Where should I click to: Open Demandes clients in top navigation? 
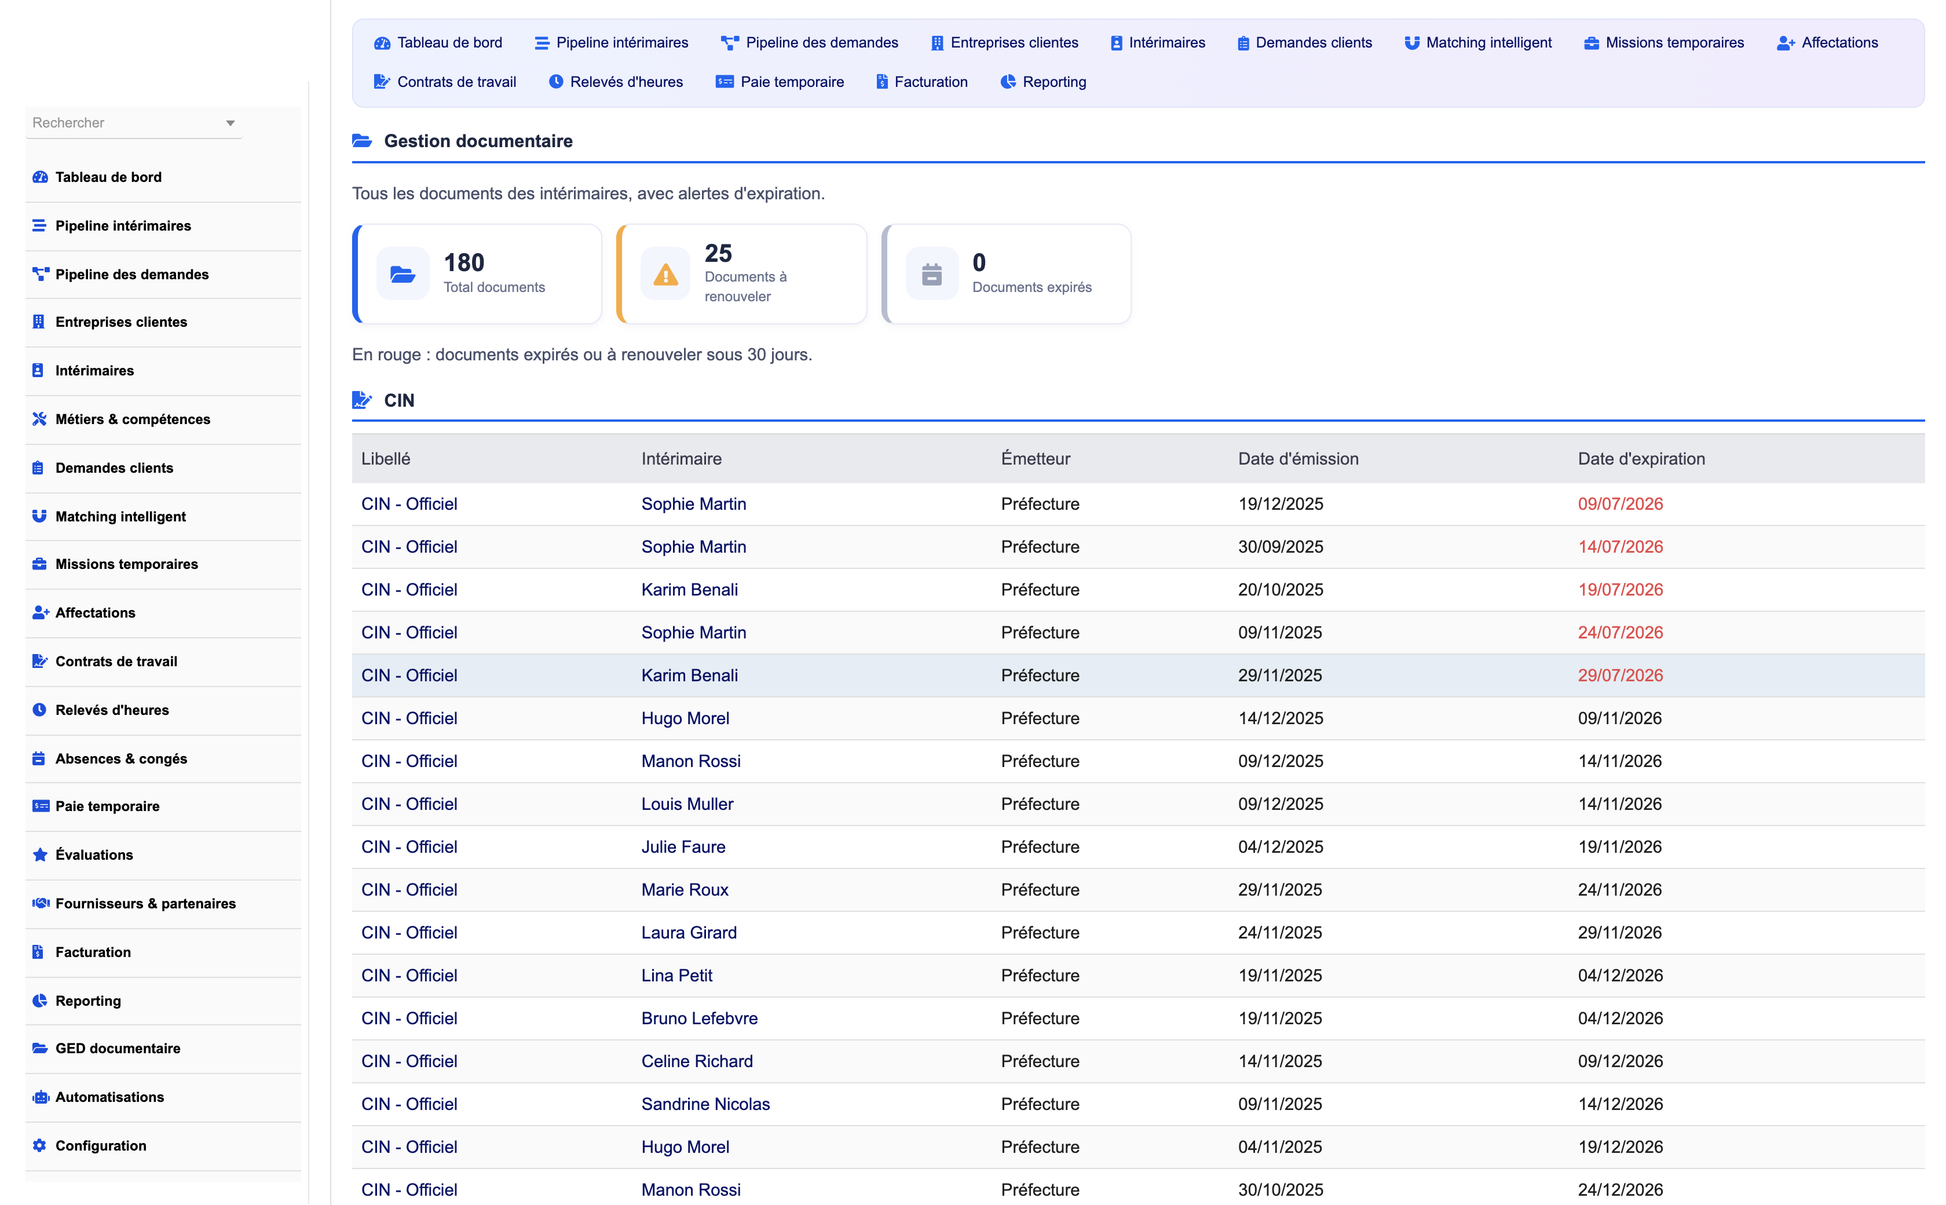(x=1304, y=43)
